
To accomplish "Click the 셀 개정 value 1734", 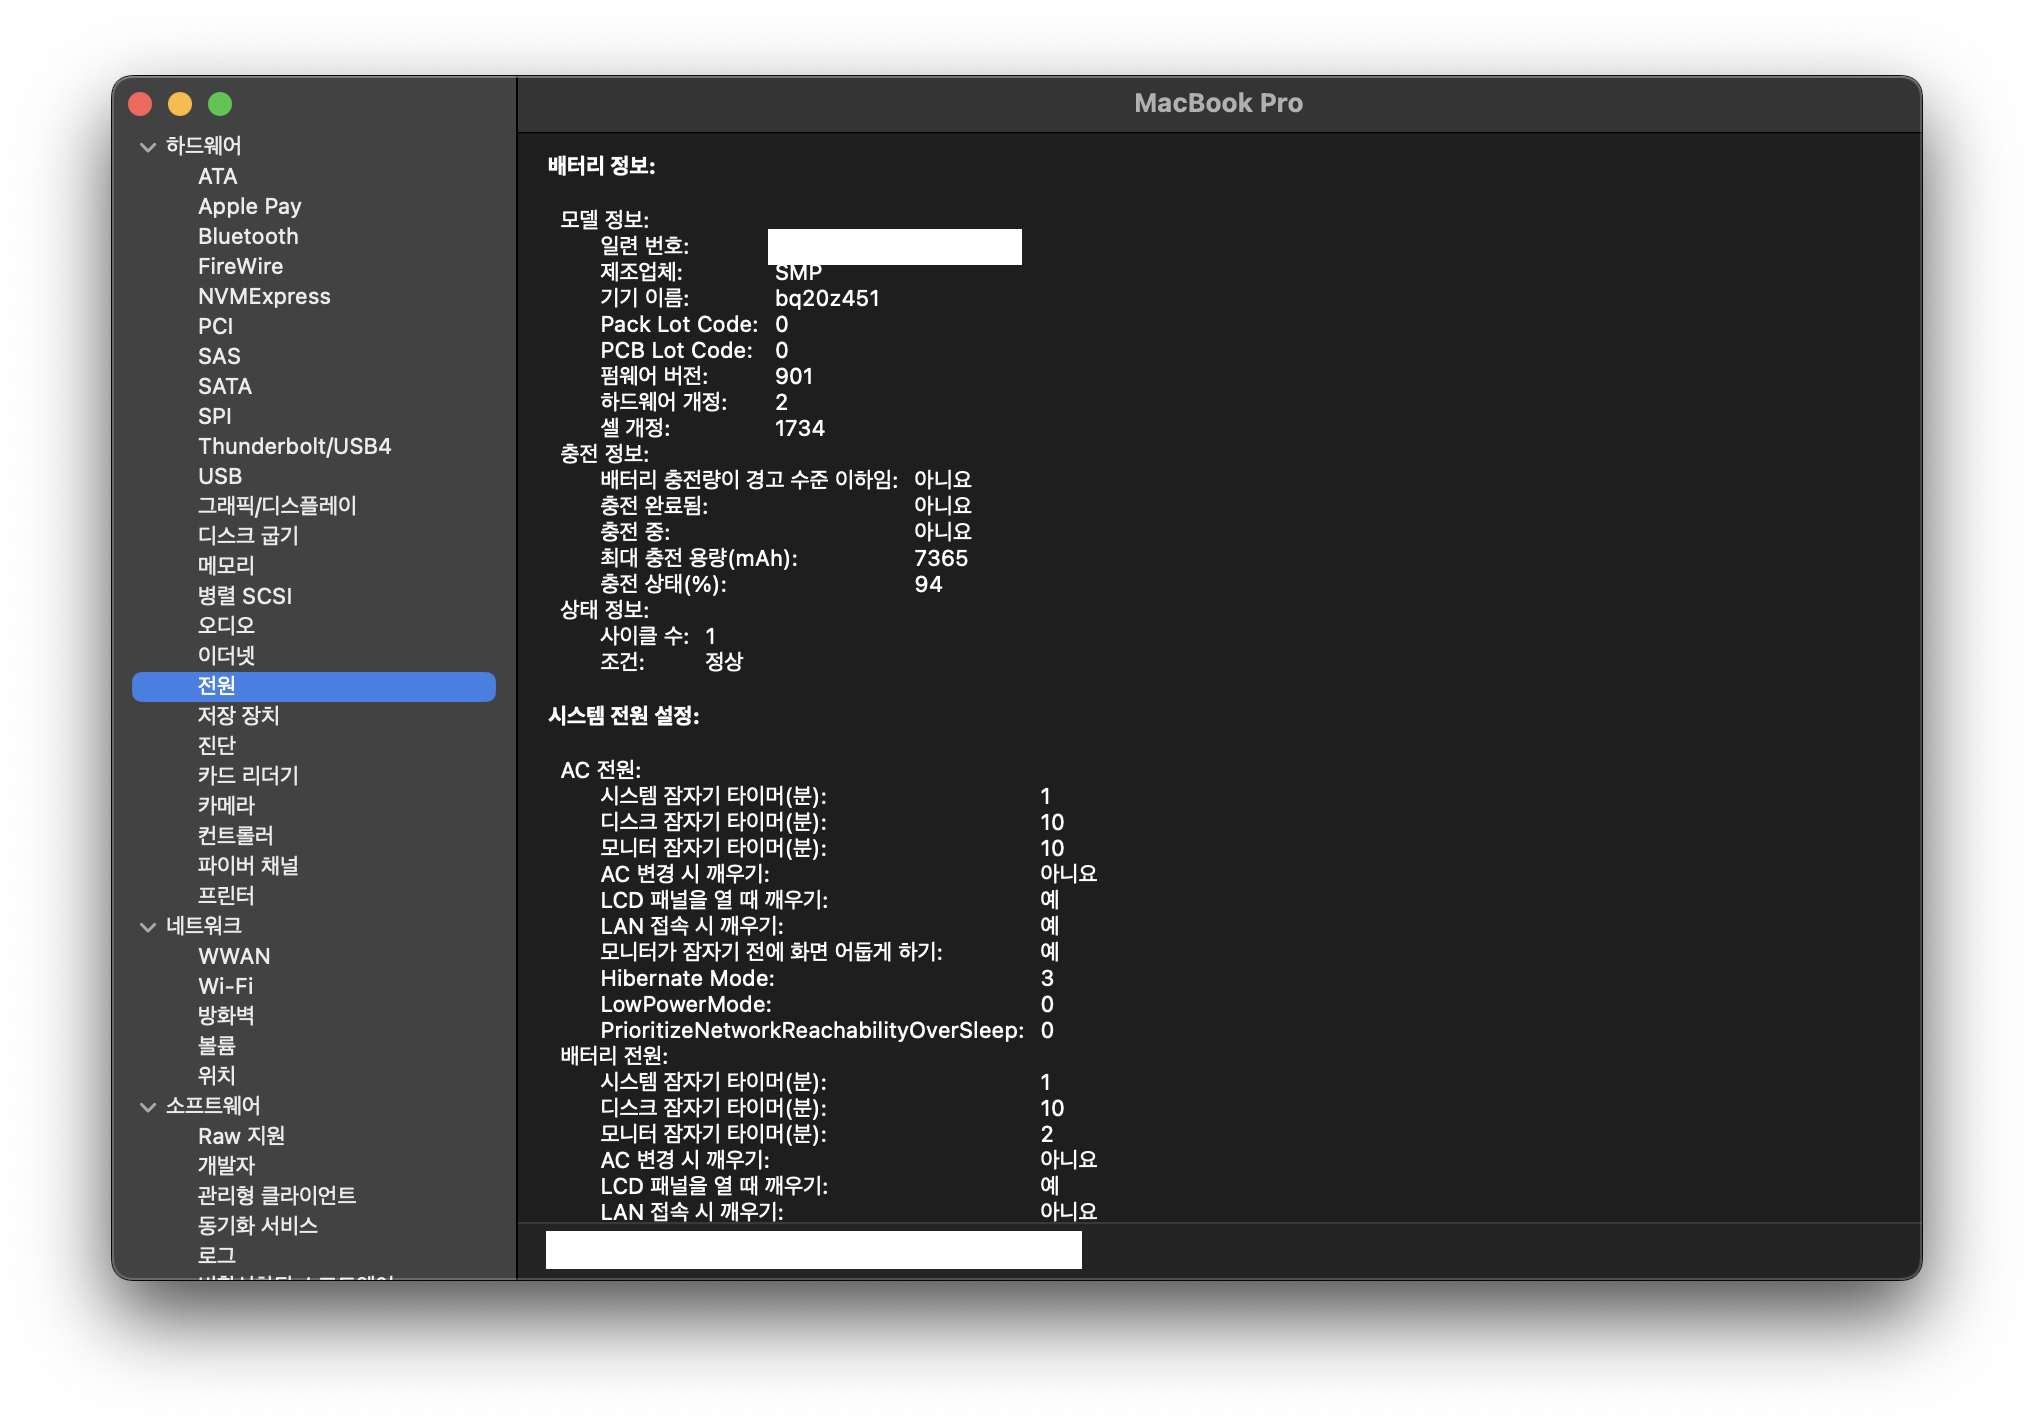I will [800, 428].
